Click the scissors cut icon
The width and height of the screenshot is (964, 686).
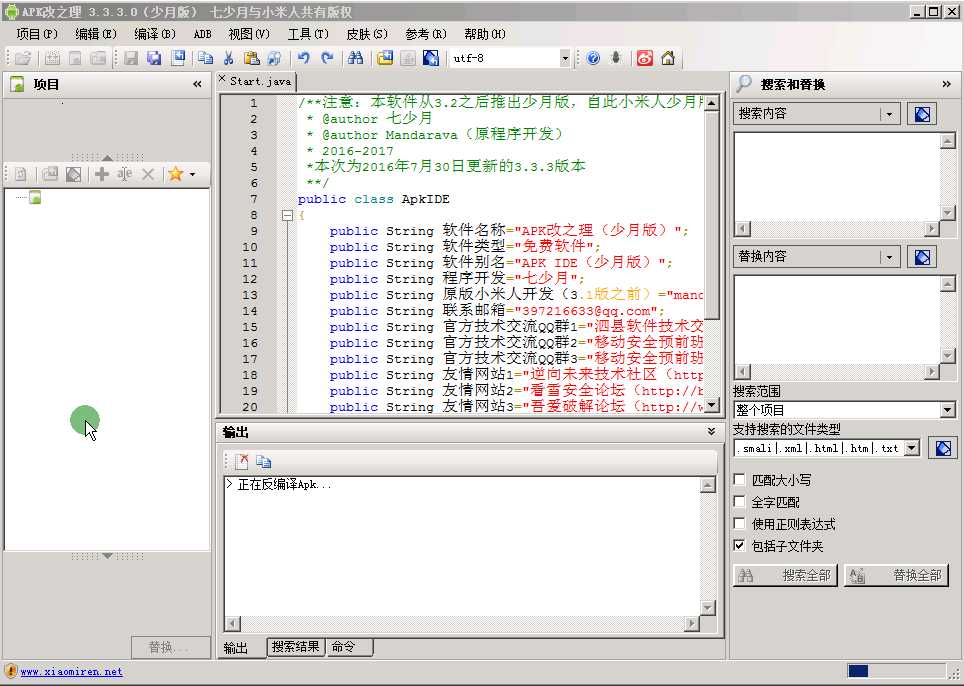(229, 58)
